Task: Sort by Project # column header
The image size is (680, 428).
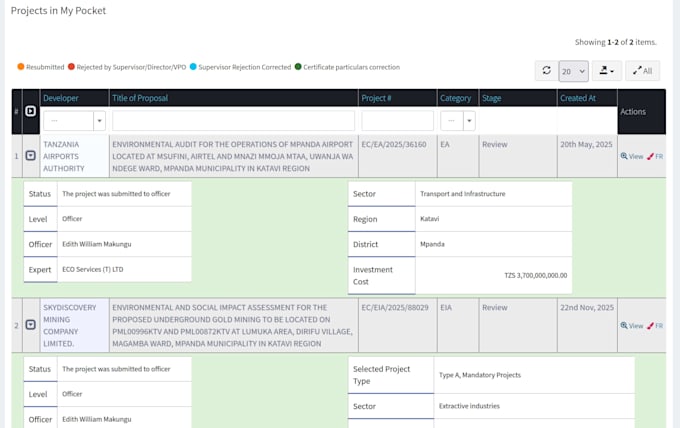Action: 376,98
